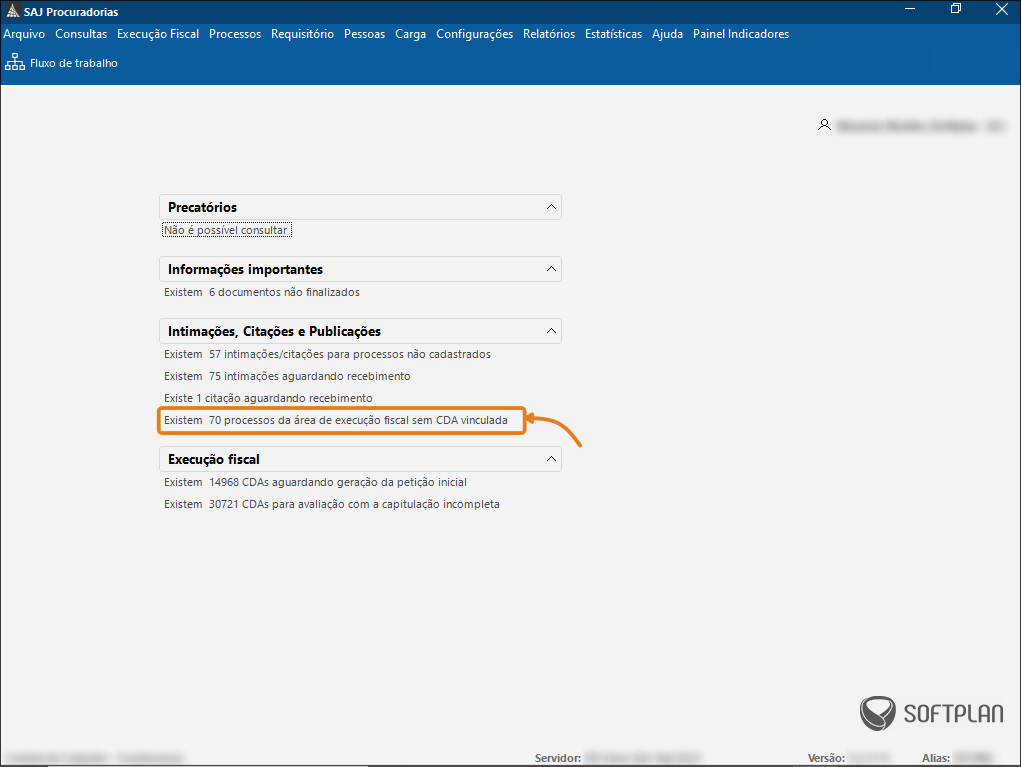The height and width of the screenshot is (767, 1021).
Task: Click the Fluxo de trabalho icon
Action: coord(15,63)
